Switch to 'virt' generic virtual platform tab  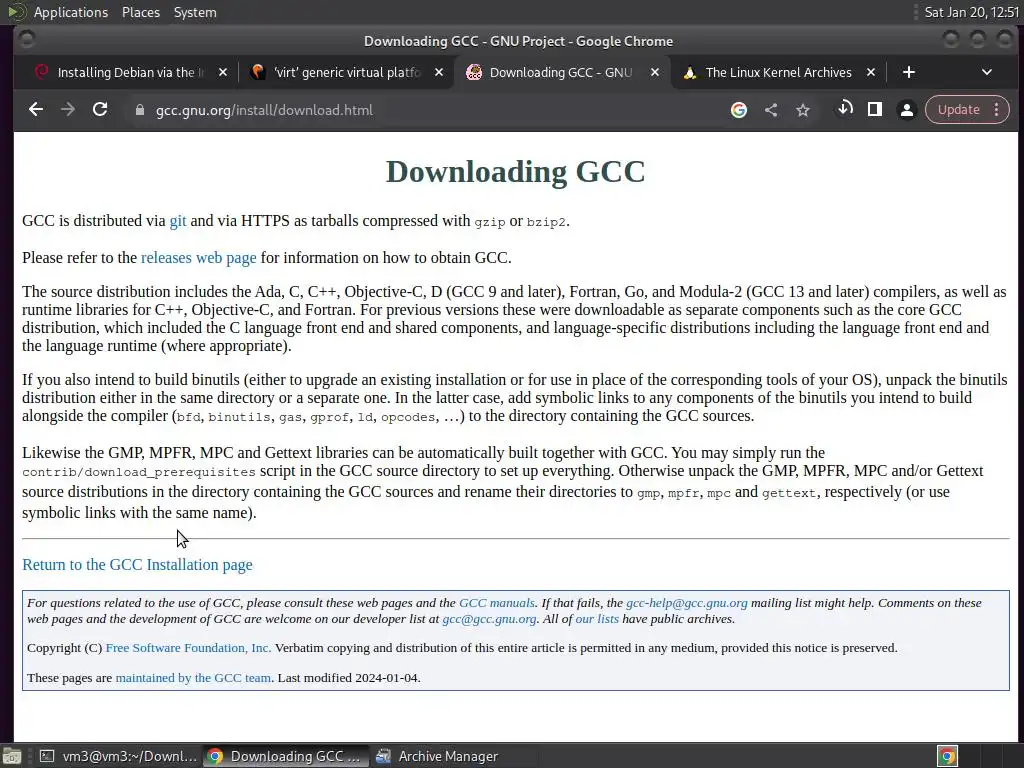[x=346, y=72]
